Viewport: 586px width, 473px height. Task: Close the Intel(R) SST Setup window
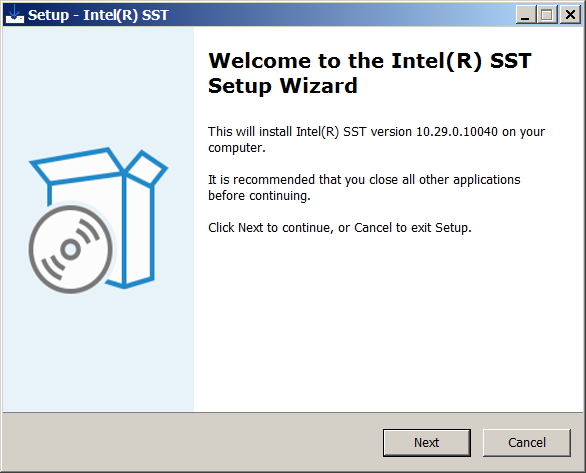tap(570, 15)
